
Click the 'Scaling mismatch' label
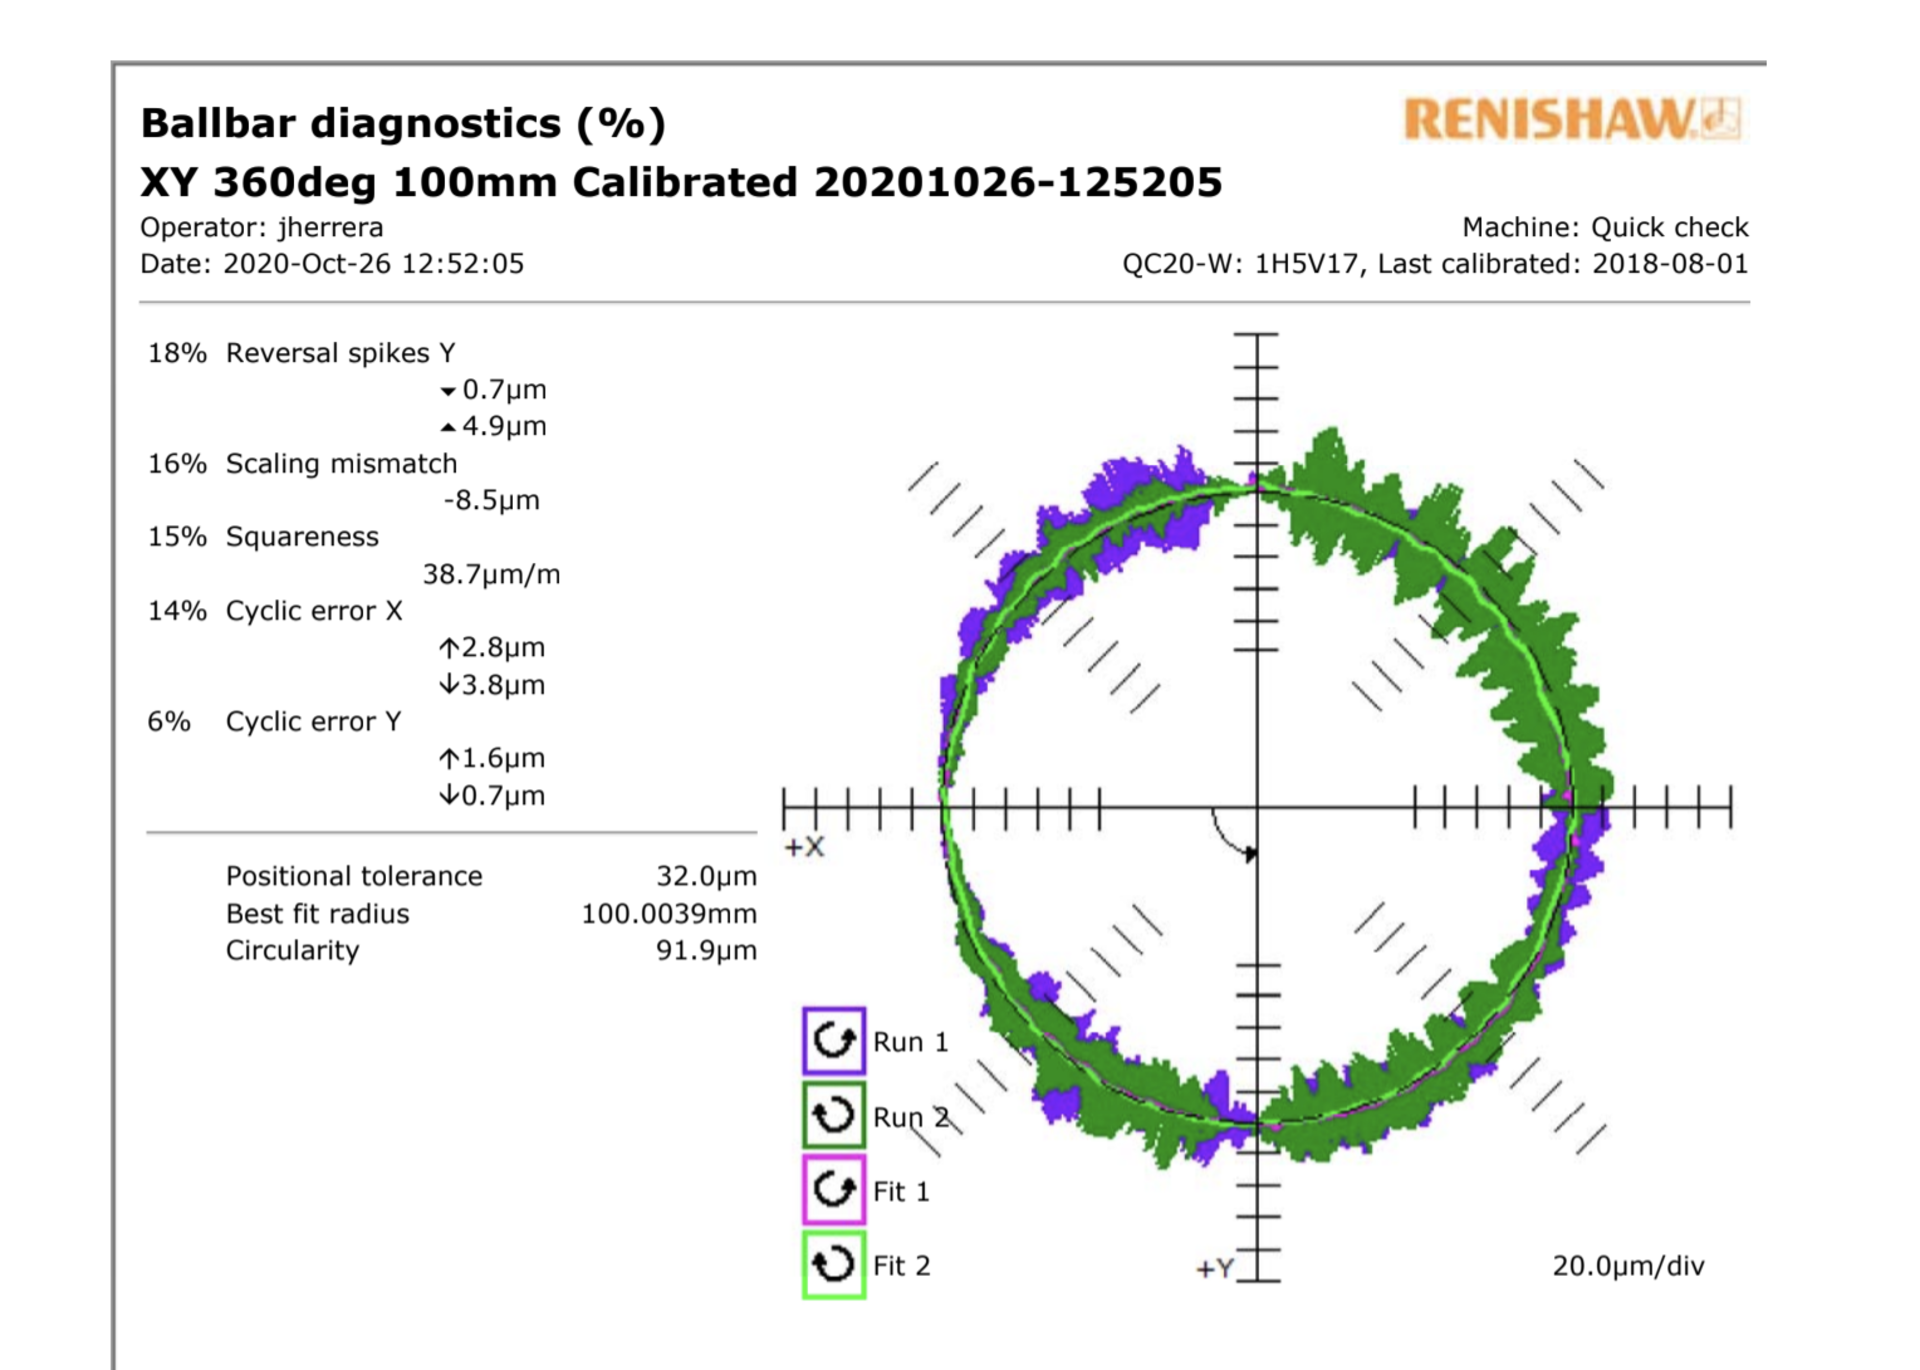coord(341,464)
